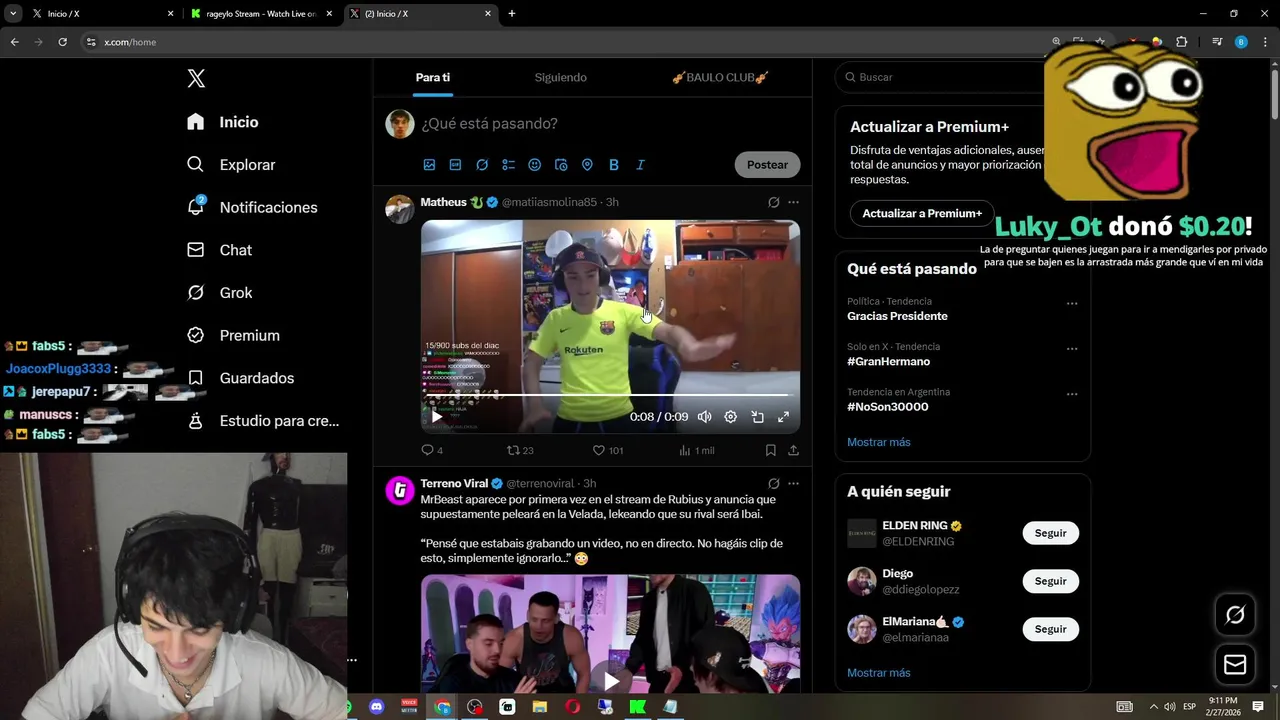Toggle bold text in composer

click(x=614, y=165)
